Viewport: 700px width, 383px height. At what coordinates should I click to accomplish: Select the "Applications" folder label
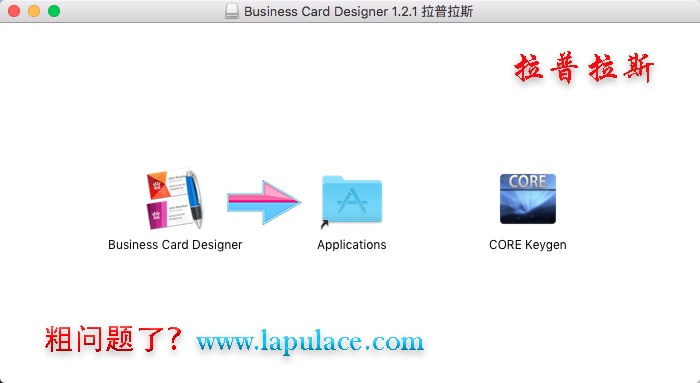352,245
